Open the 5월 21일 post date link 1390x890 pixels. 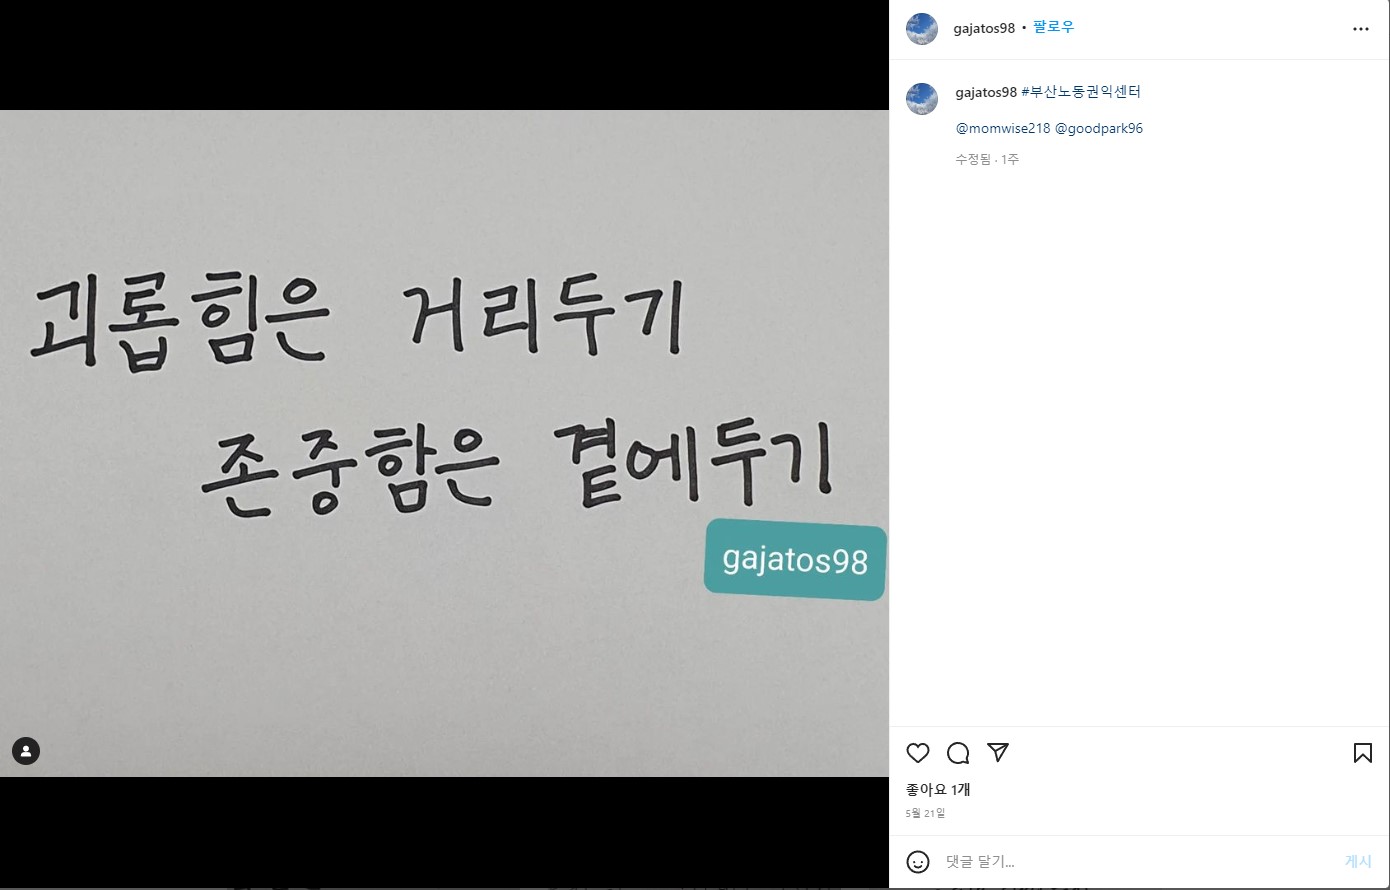[925, 813]
